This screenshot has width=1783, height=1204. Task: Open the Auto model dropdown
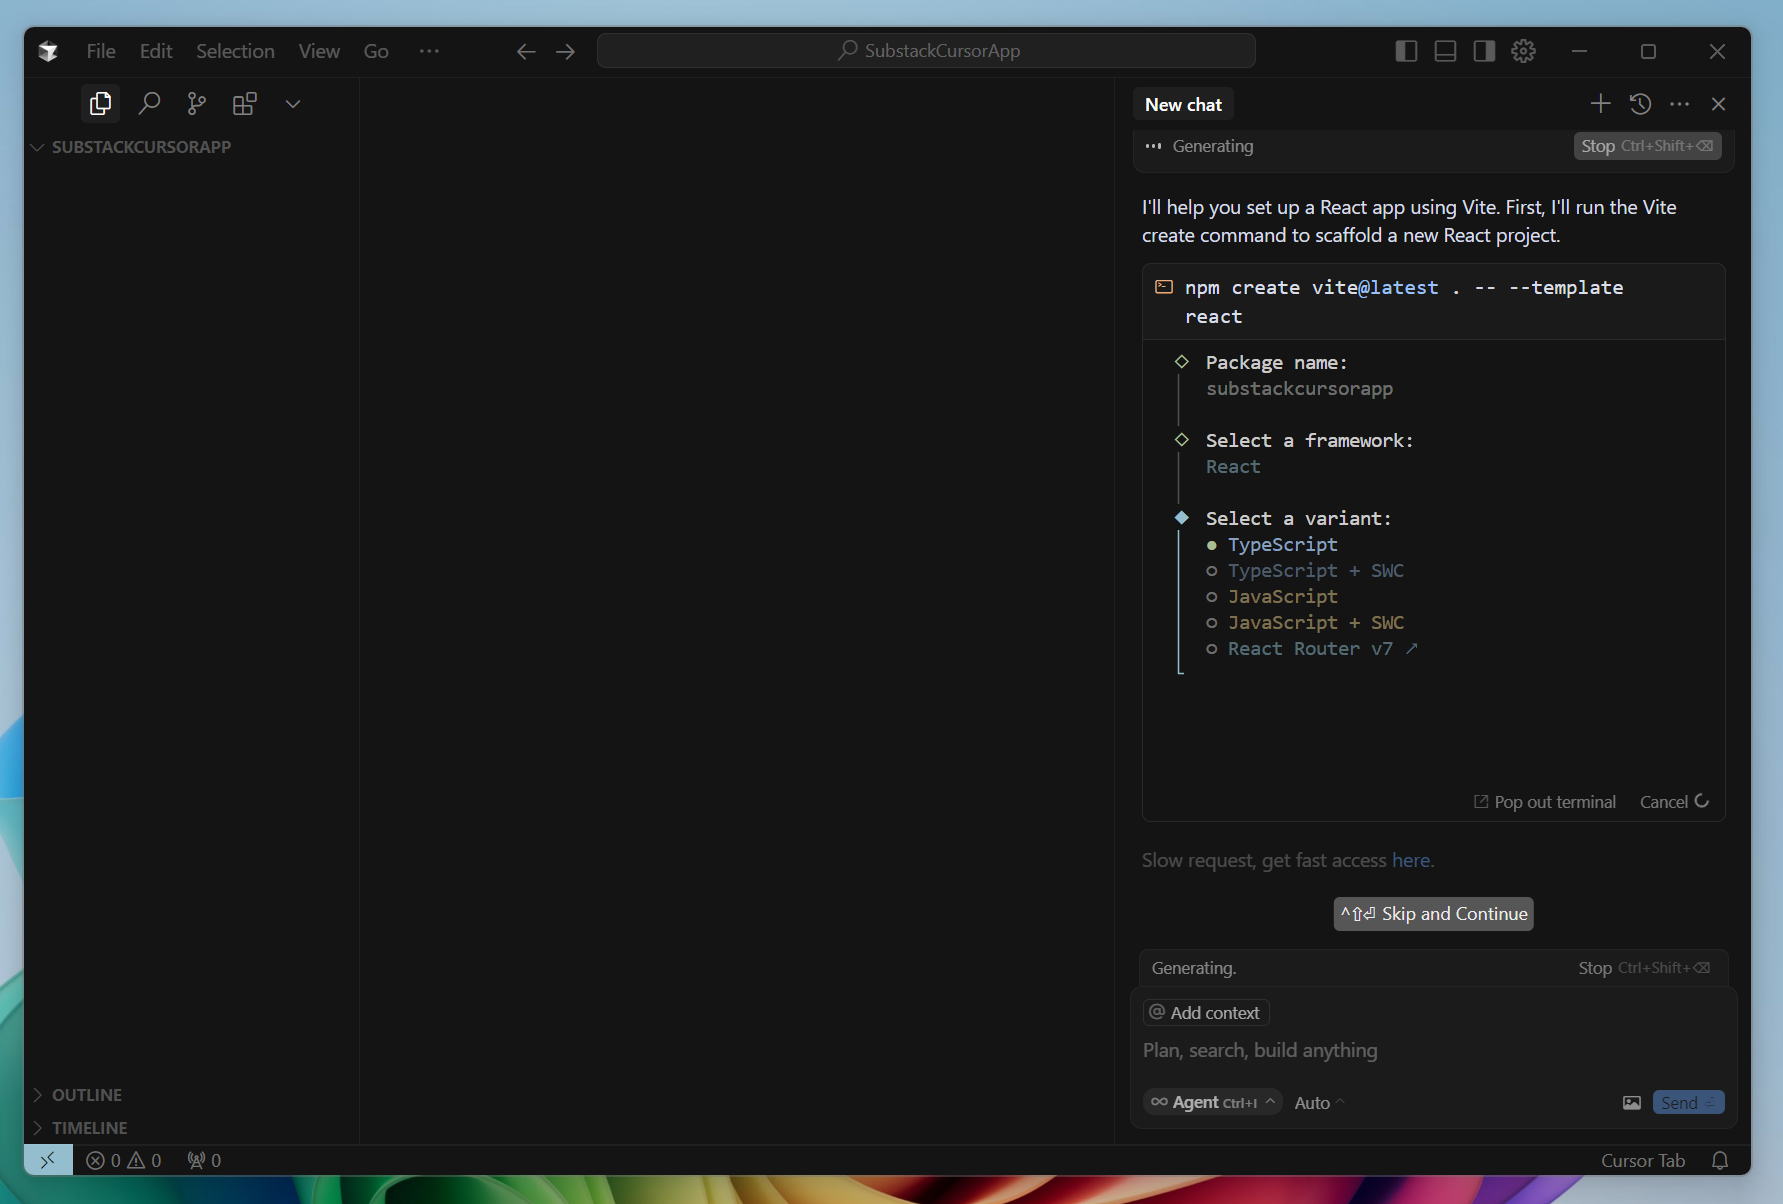[x=1319, y=1102]
